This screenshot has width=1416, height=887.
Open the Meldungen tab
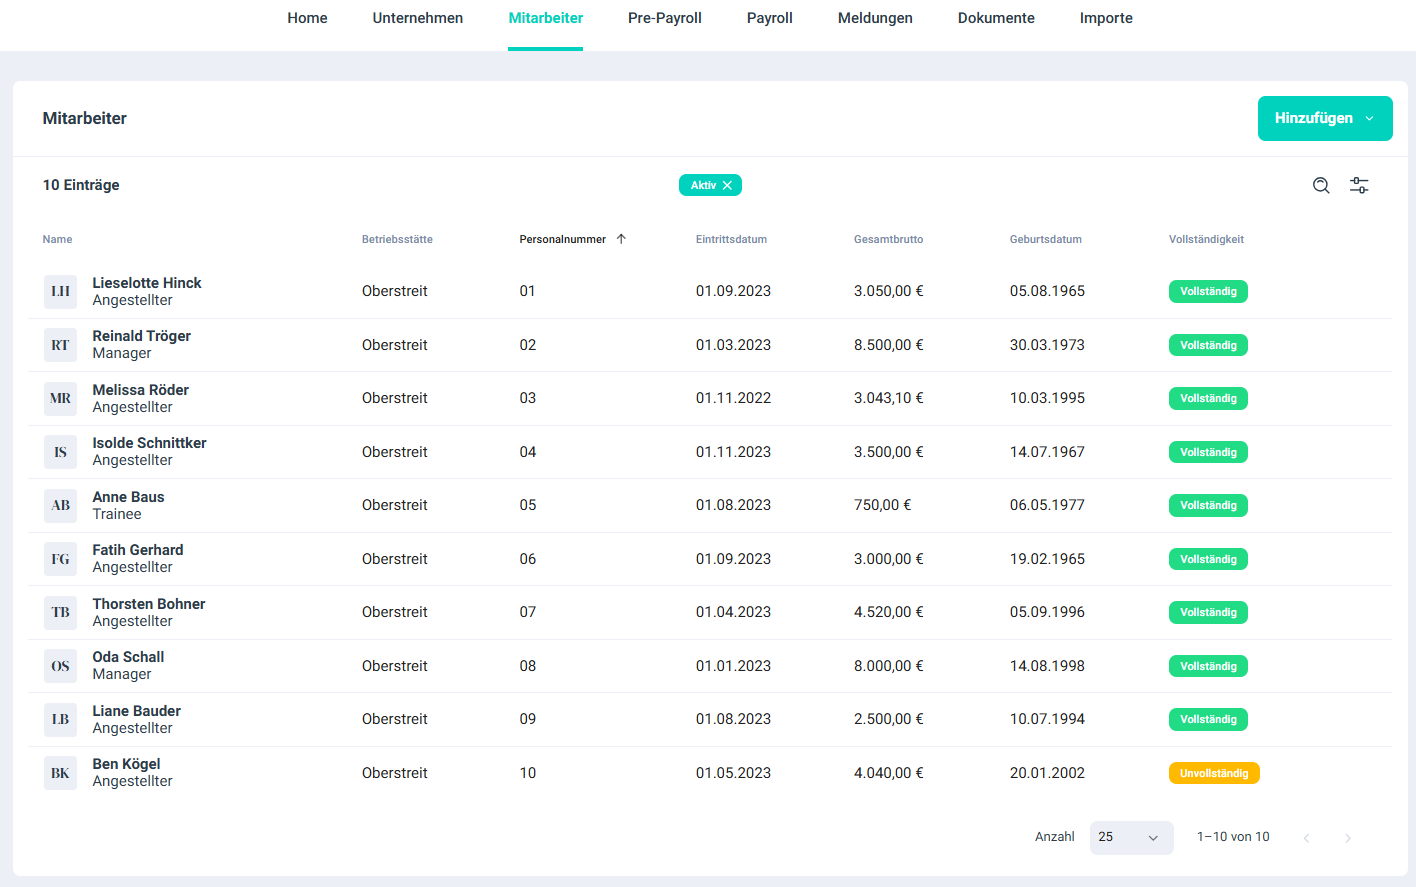click(x=874, y=18)
